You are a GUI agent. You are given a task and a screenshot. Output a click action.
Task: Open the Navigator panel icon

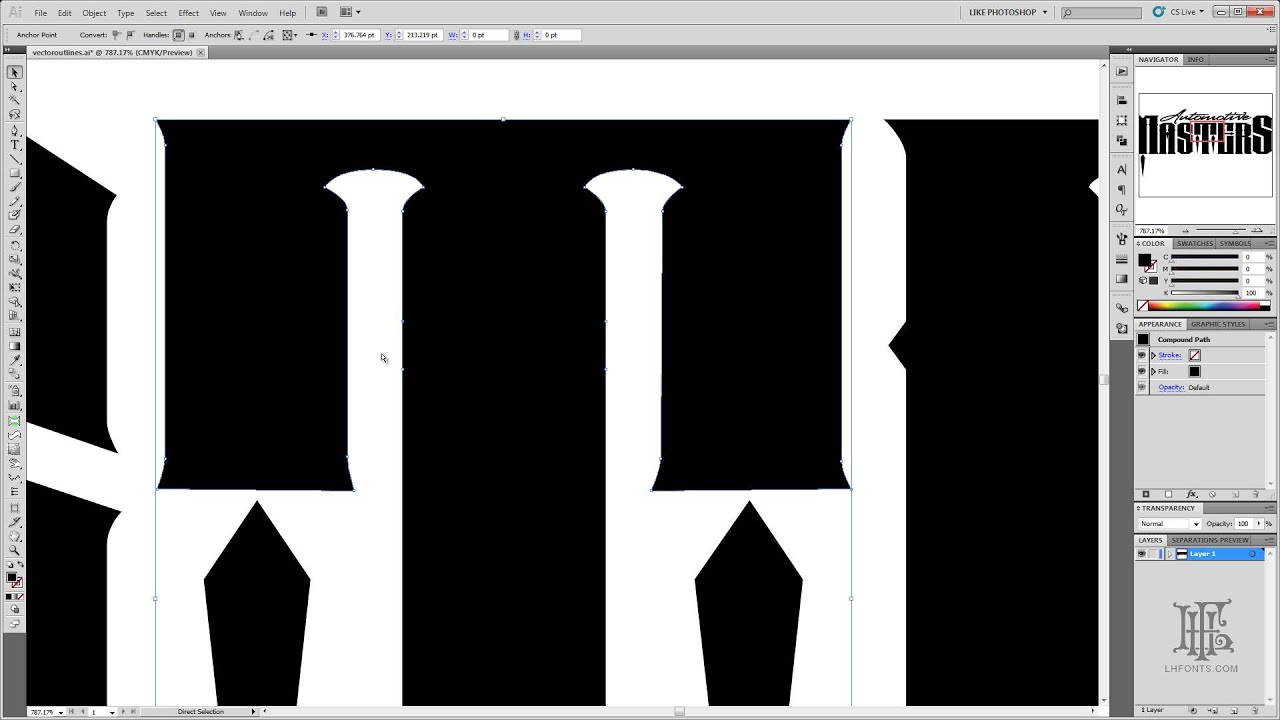point(1157,59)
